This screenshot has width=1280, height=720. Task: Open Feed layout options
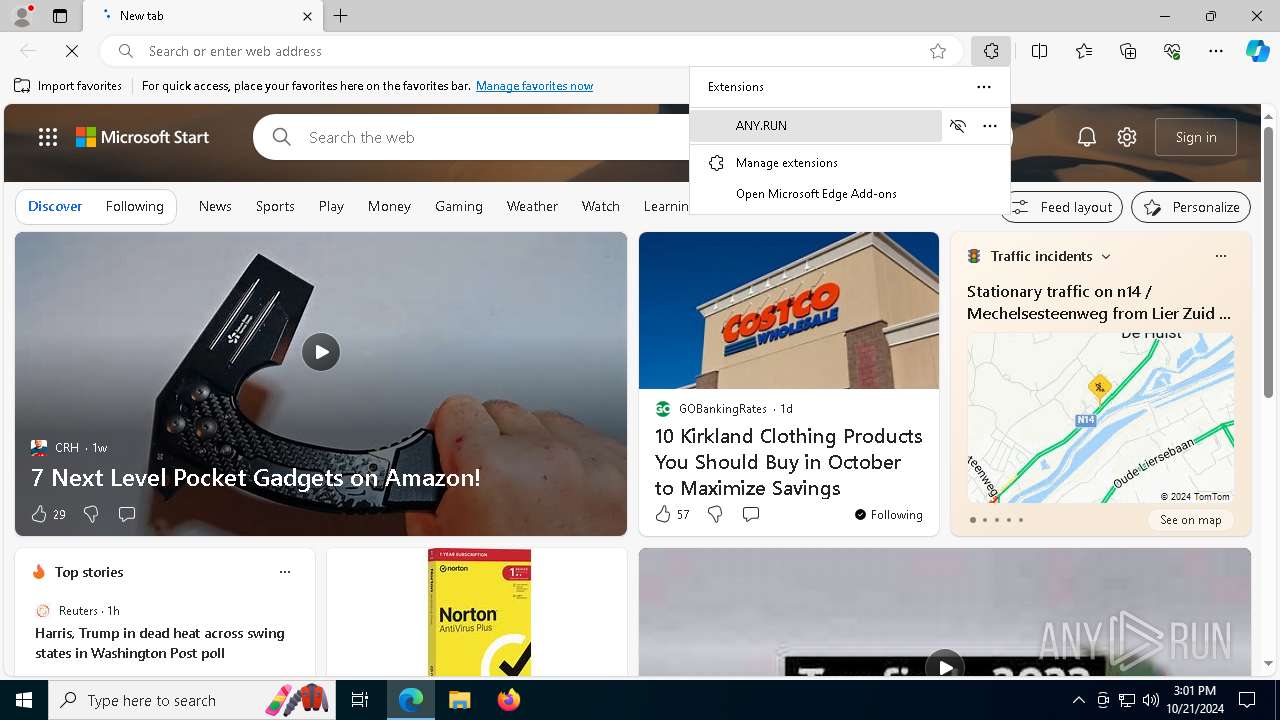(1061, 207)
